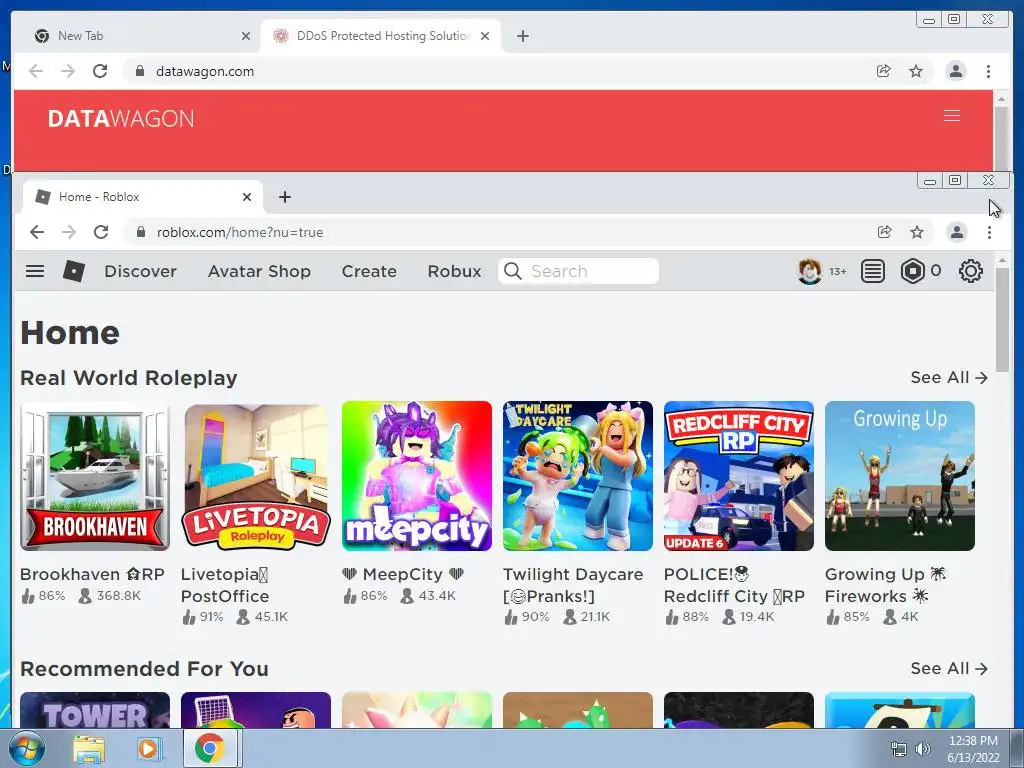
Task: Open the MeepCity game thumbnail
Action: click(417, 476)
